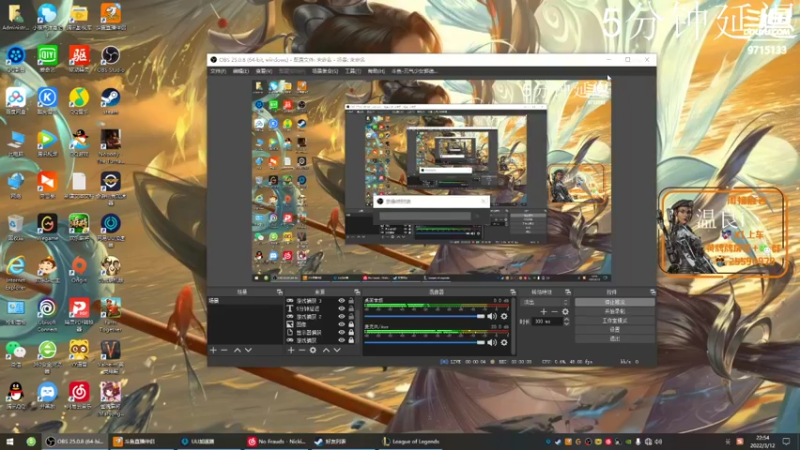Add a scene transition with plus icon
The width and height of the screenshot is (800, 450).
click(543, 312)
